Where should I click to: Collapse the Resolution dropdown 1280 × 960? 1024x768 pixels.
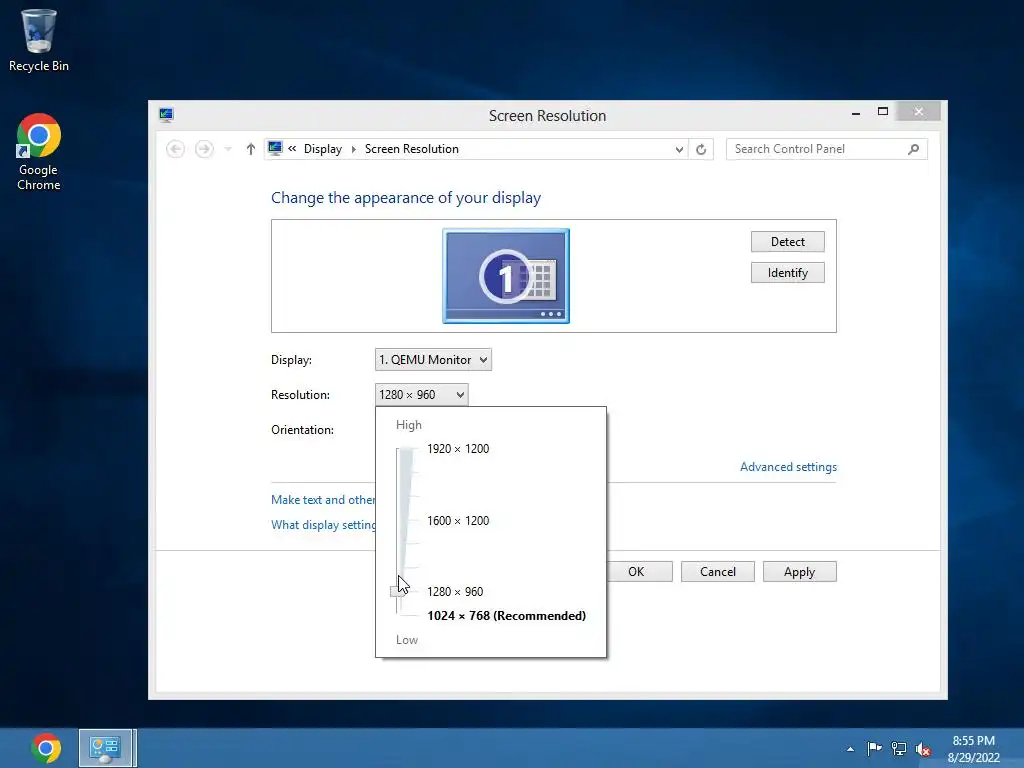click(421, 394)
